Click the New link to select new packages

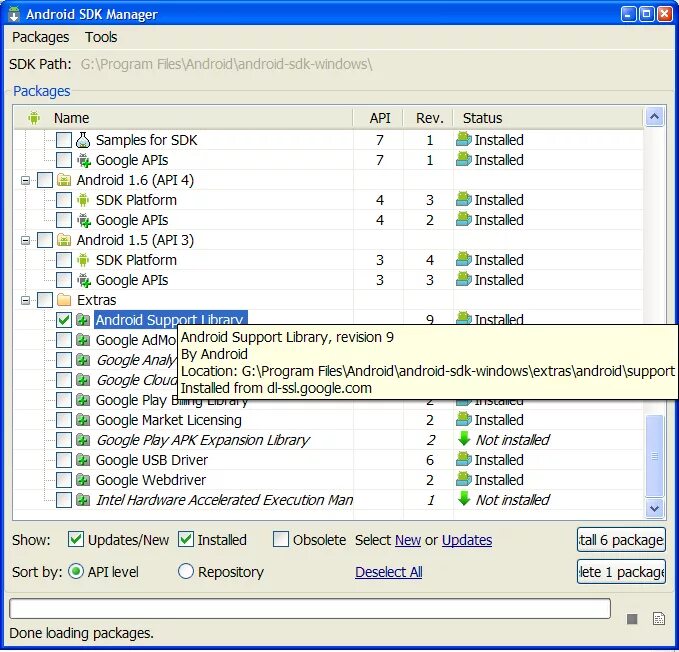coord(408,540)
